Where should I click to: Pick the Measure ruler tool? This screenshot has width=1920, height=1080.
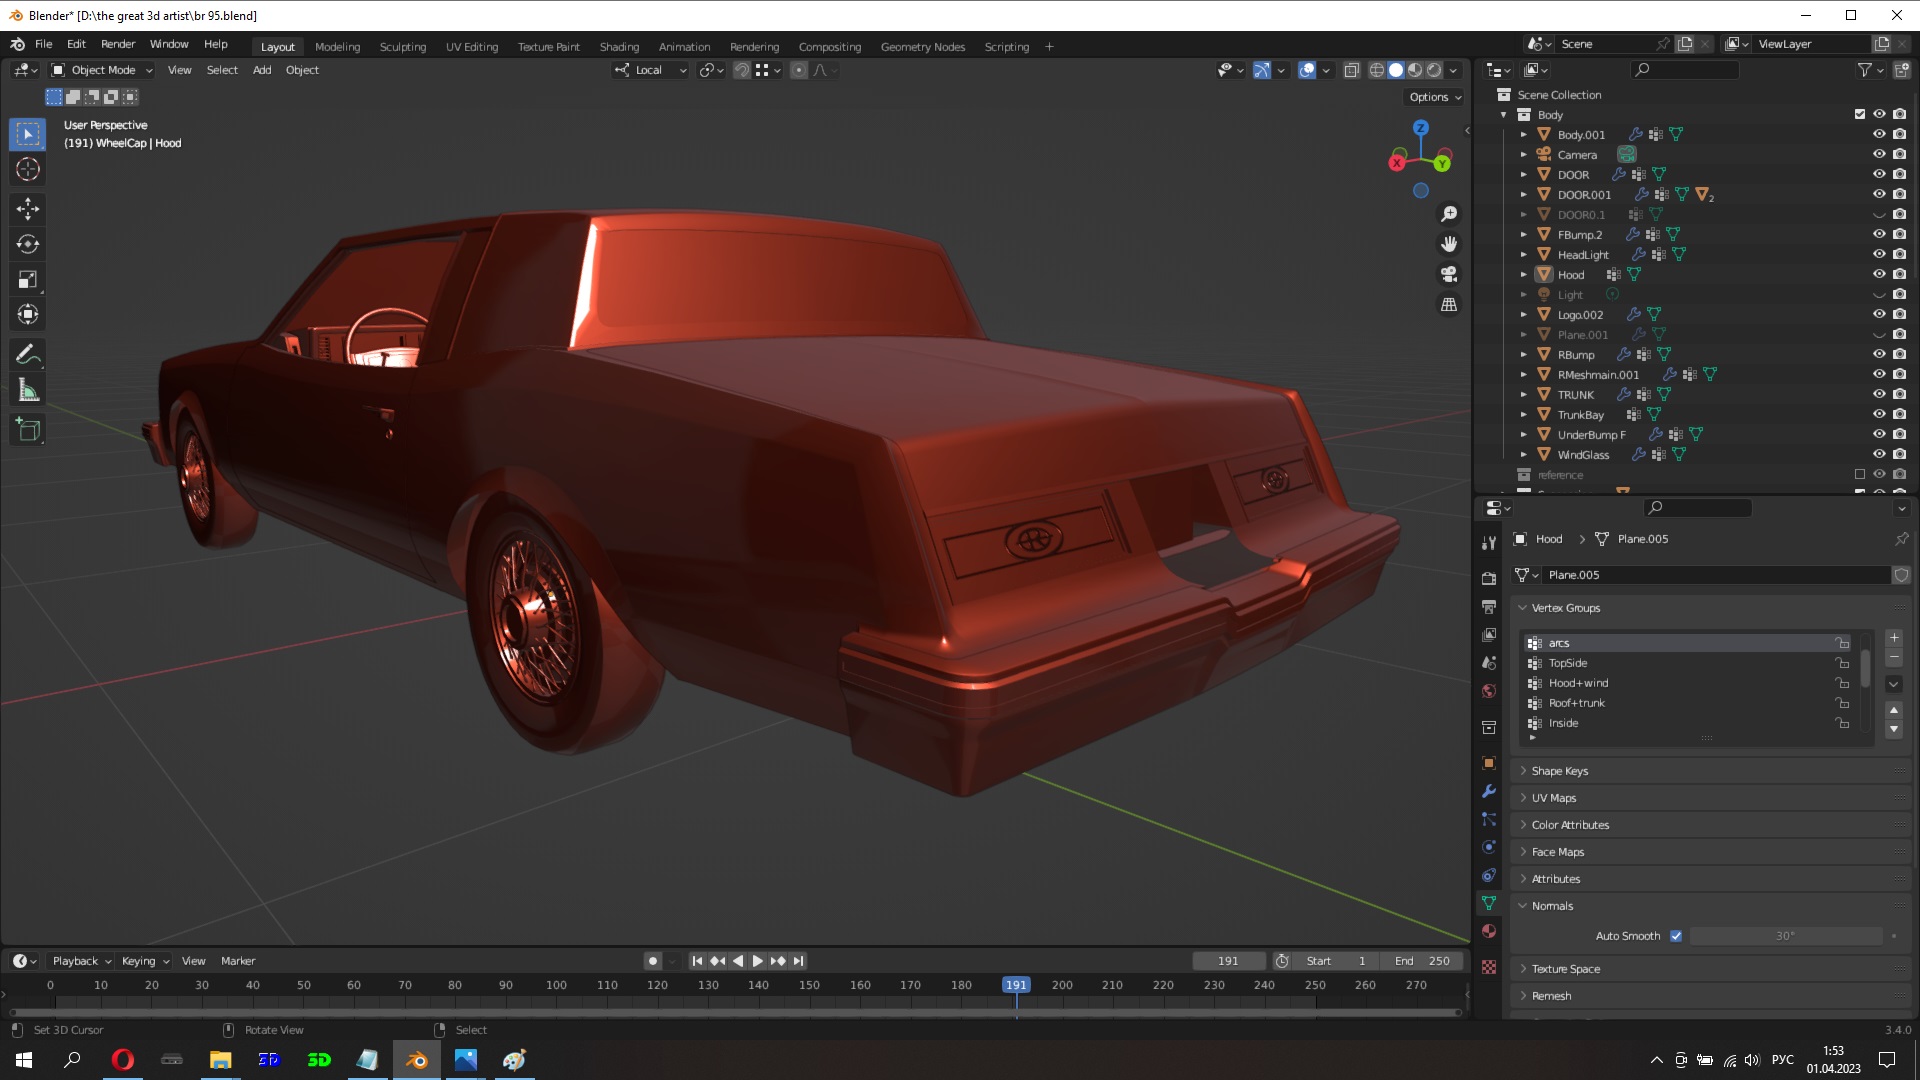click(28, 391)
